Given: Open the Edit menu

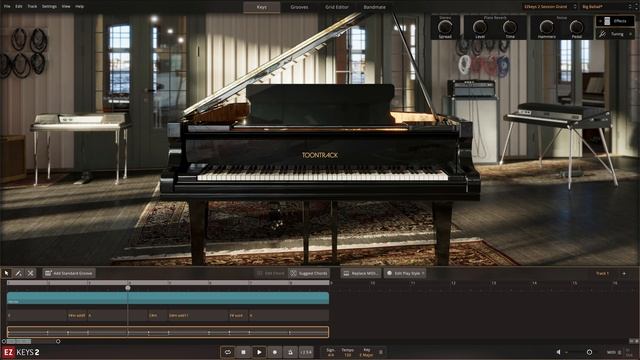Looking at the screenshot, I should (x=19, y=7).
